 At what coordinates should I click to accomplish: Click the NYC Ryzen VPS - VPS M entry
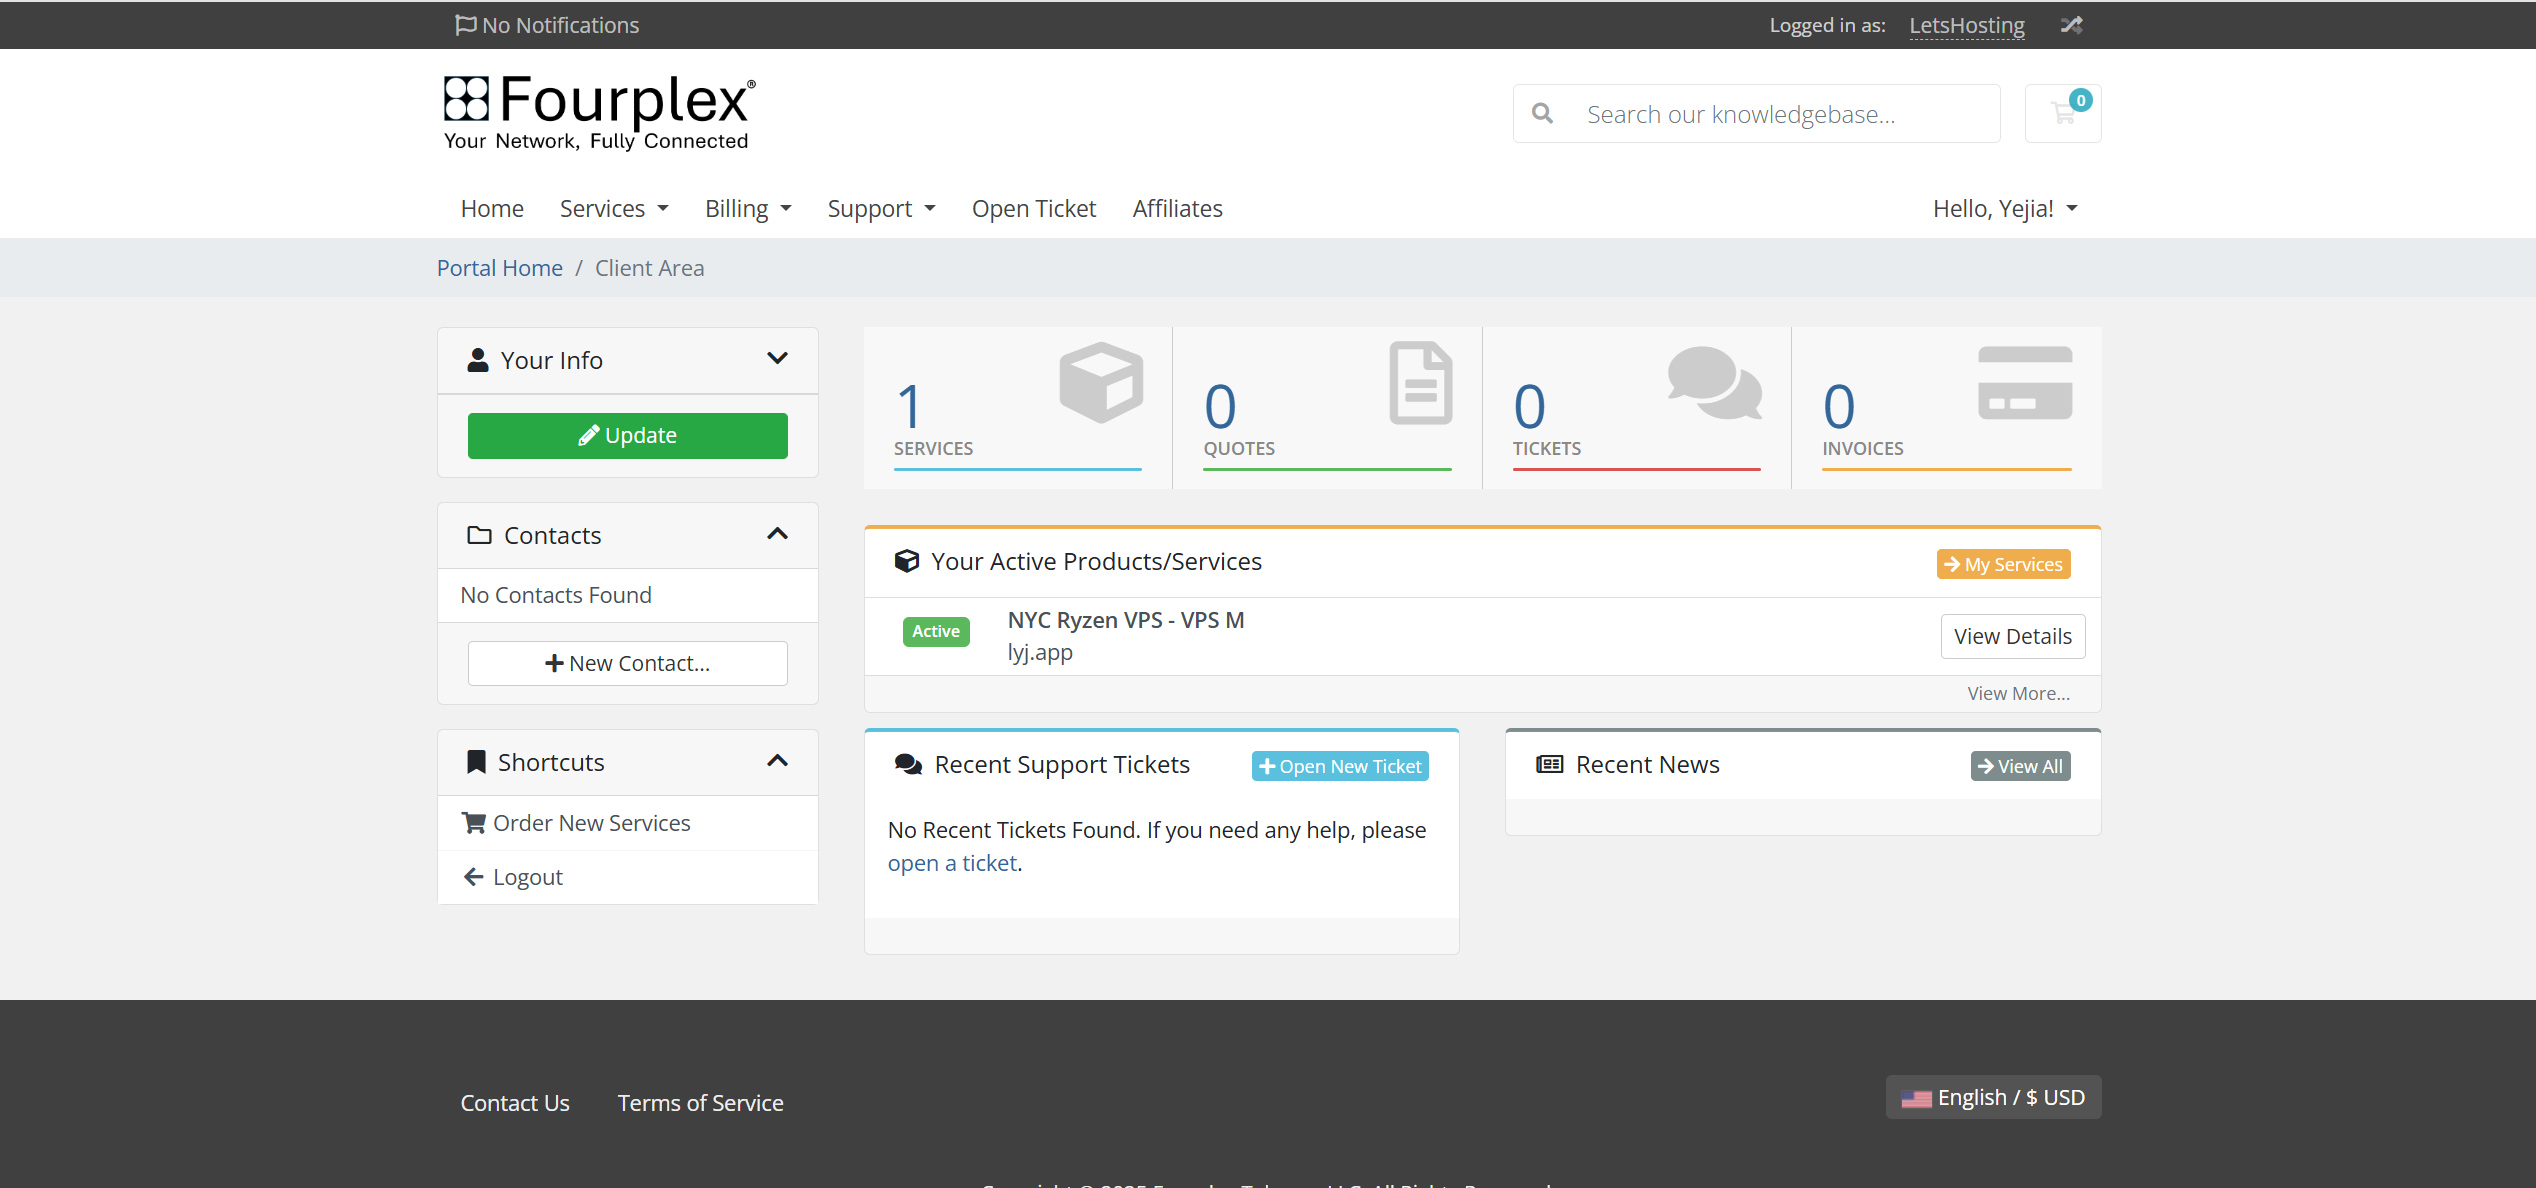point(1126,620)
